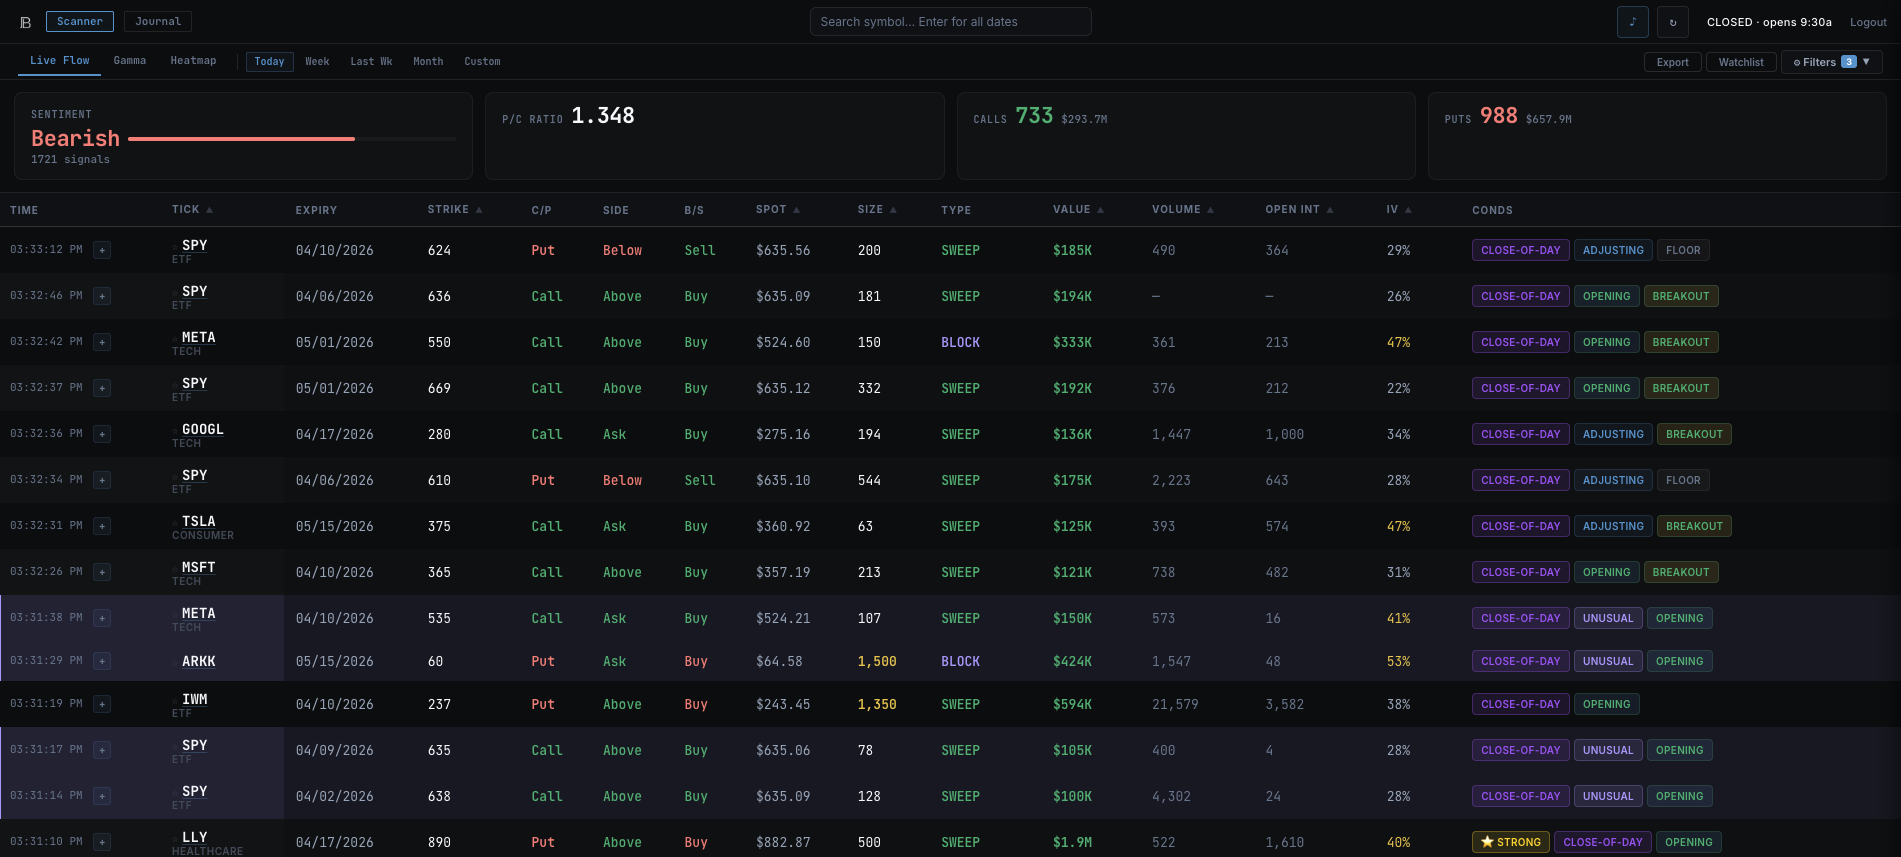
Task: Click plus icon on 03:32:26 PM row
Action: (102, 572)
